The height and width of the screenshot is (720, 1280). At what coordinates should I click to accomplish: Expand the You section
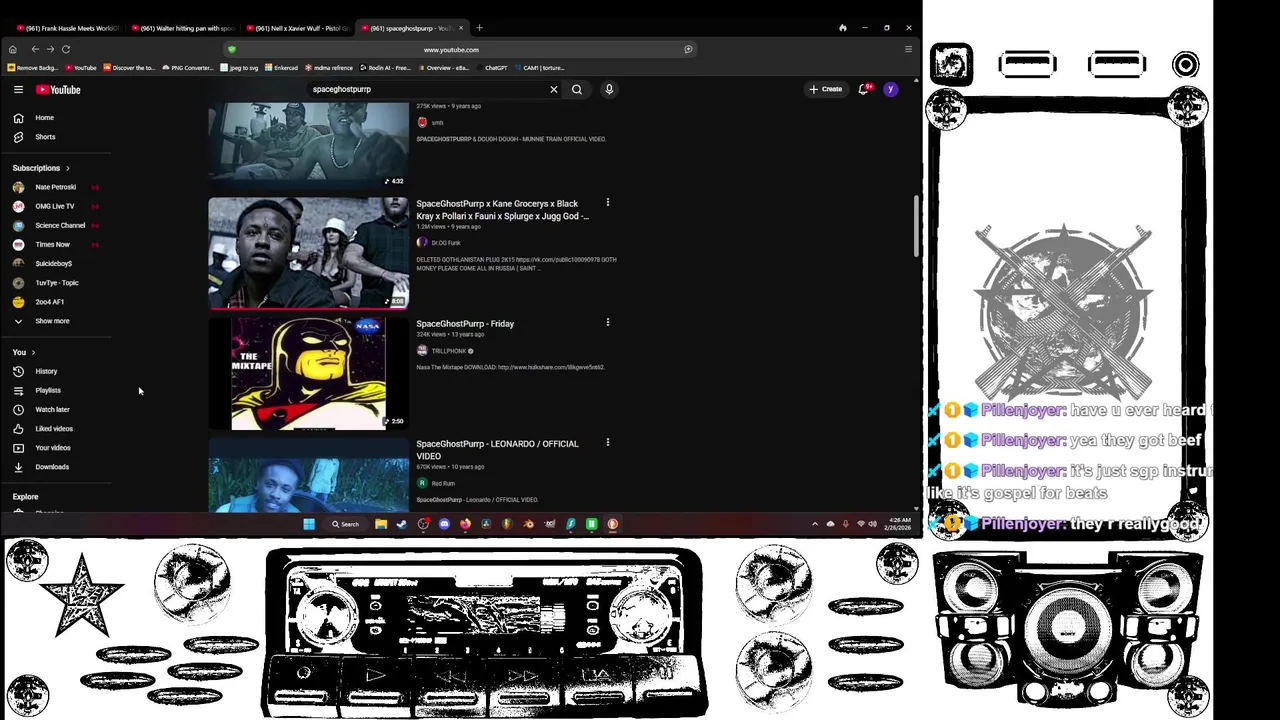24,352
